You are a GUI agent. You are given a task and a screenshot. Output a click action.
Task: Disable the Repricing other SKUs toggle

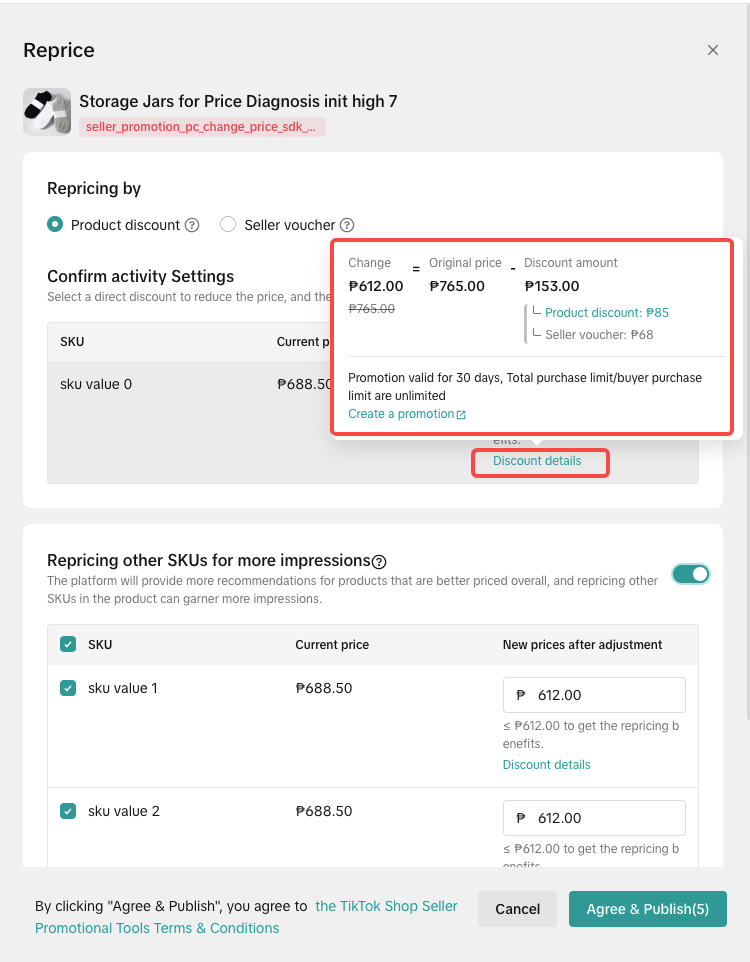(x=690, y=573)
